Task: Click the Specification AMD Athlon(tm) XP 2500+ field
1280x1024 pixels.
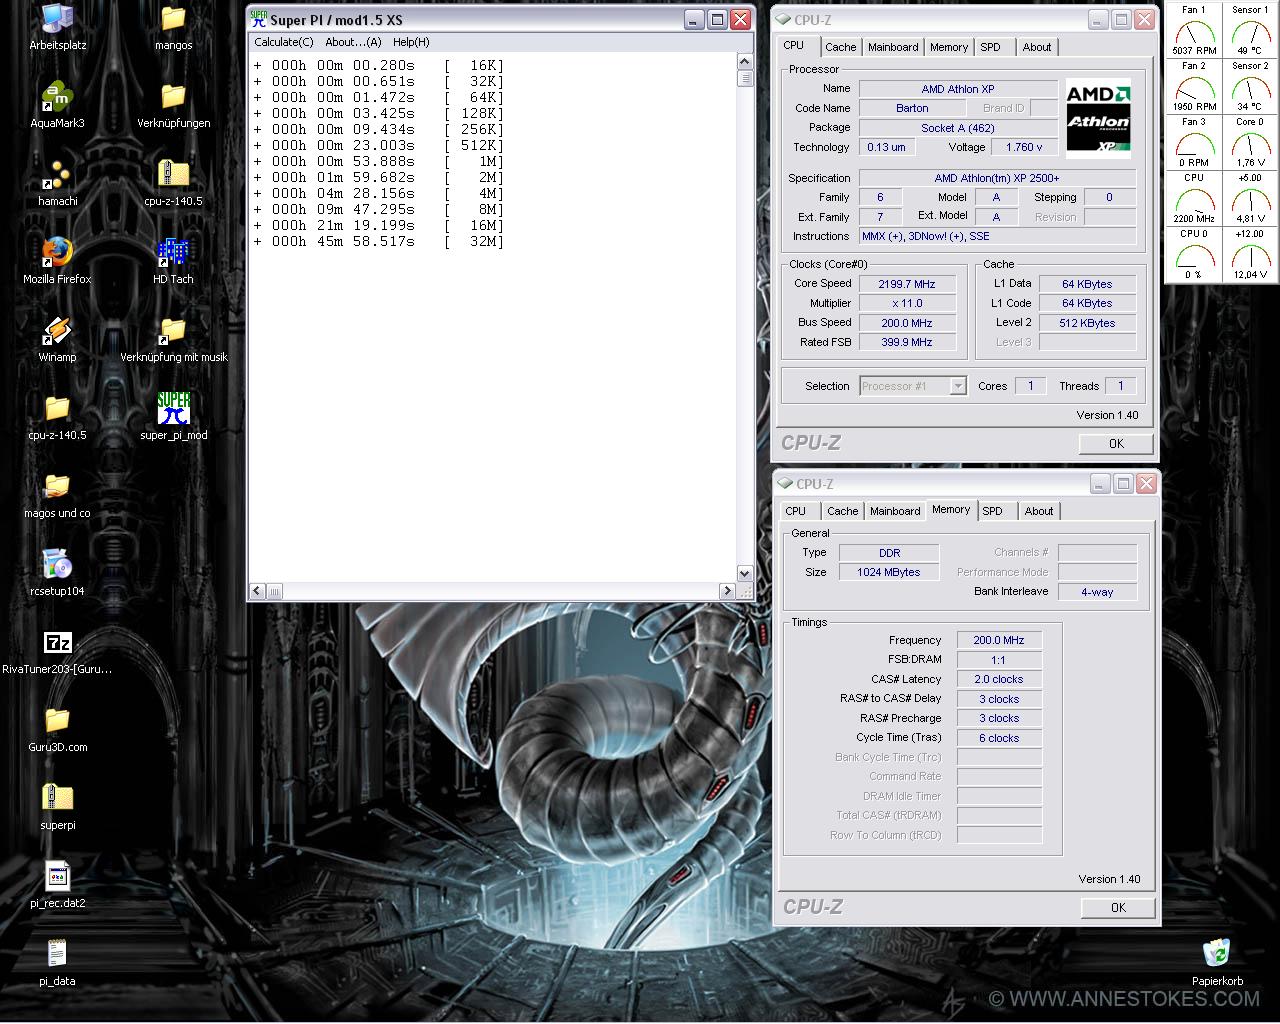Action: [x=997, y=178]
